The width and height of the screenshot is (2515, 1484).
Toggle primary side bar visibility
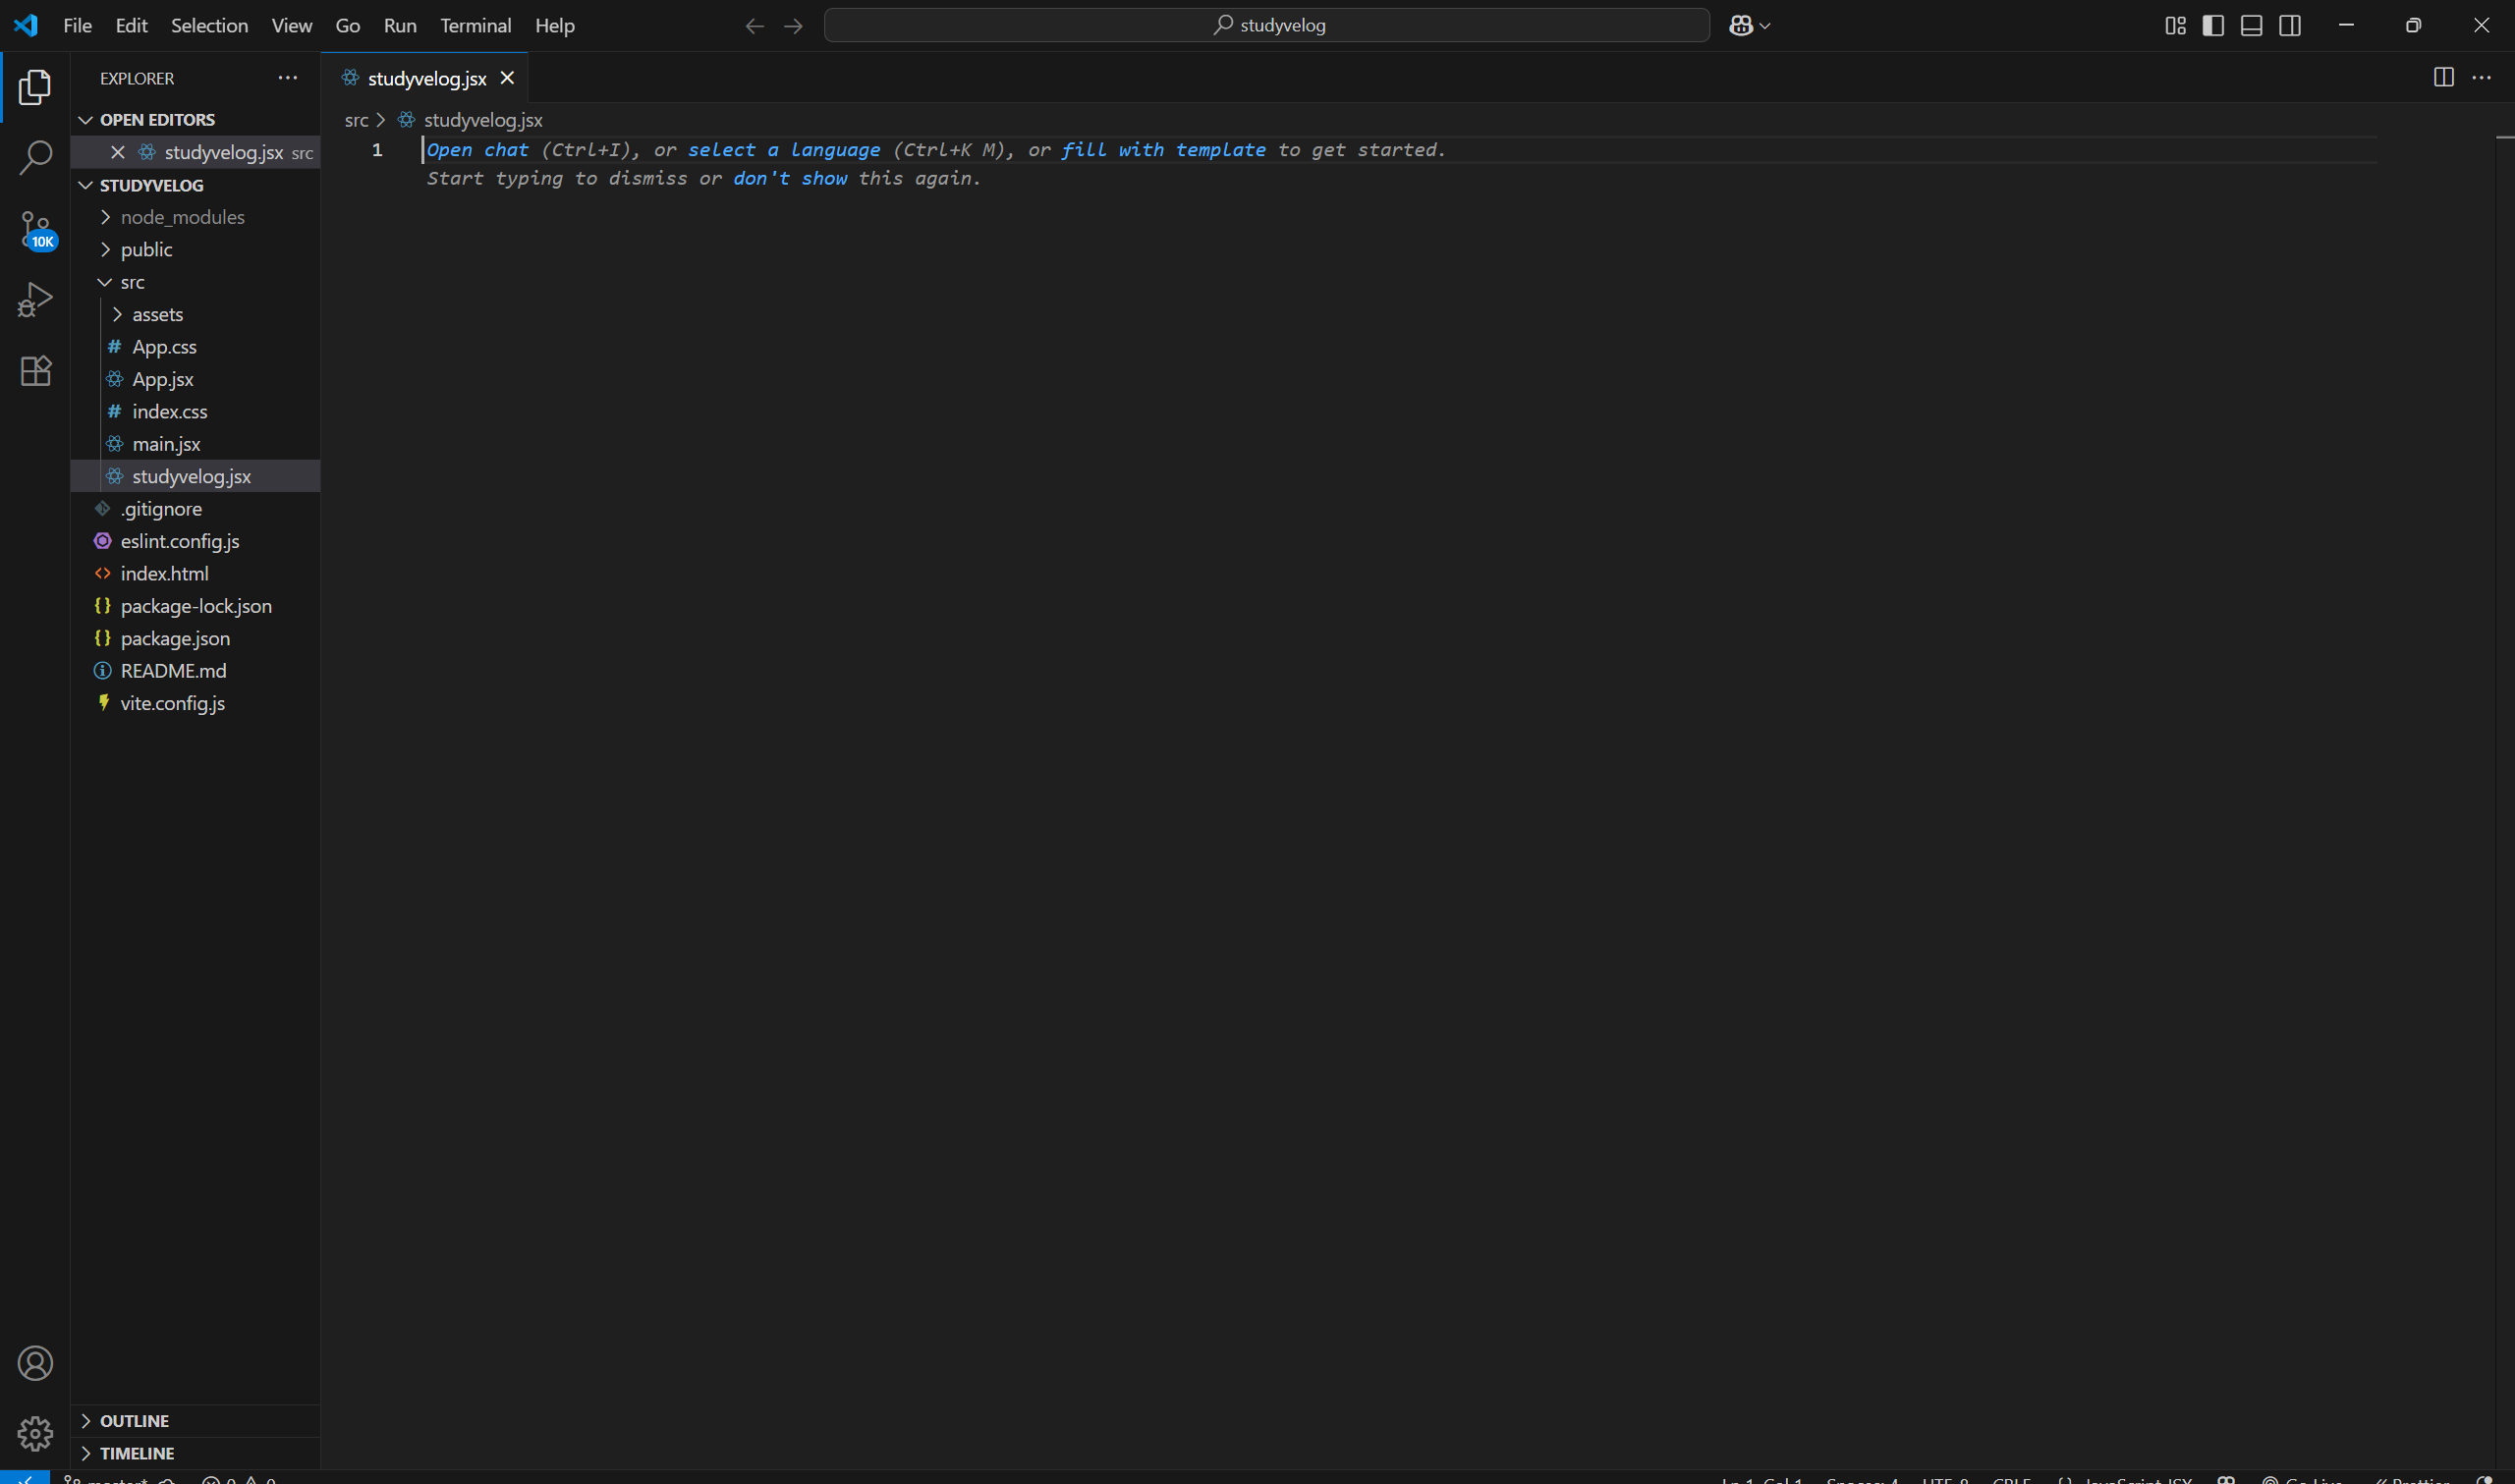(2213, 26)
